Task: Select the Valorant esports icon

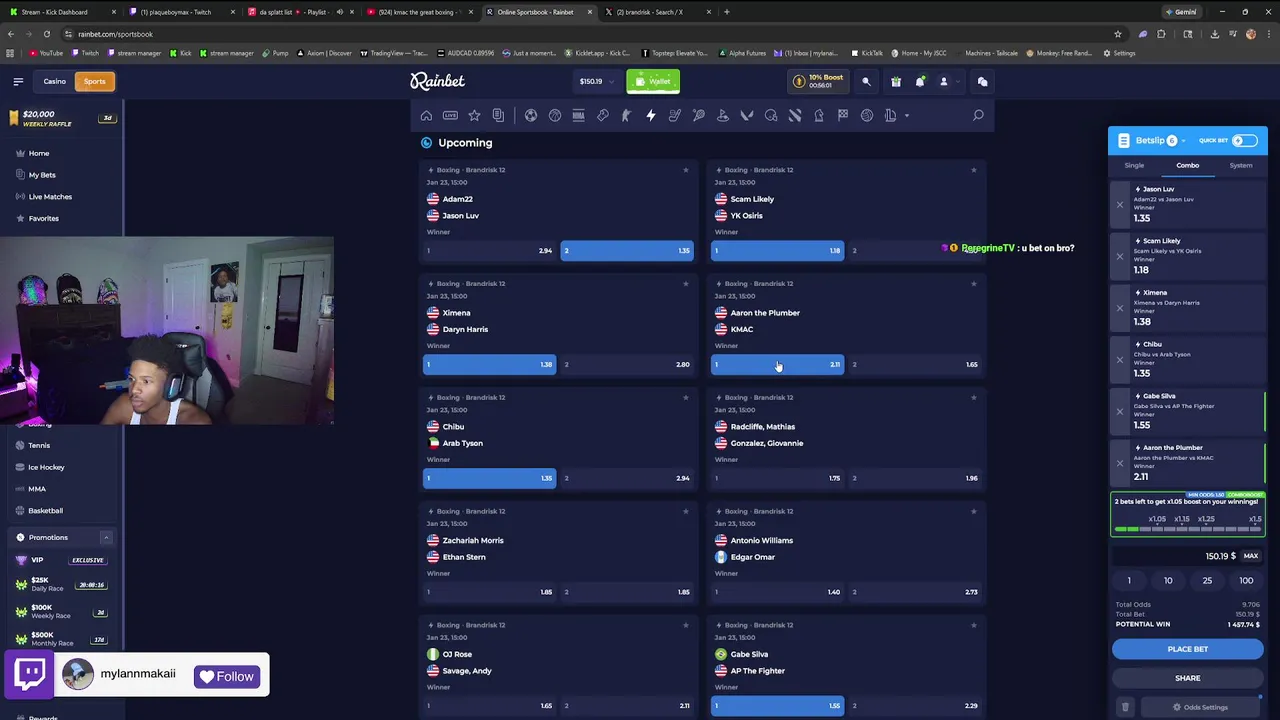Action: 747,116
